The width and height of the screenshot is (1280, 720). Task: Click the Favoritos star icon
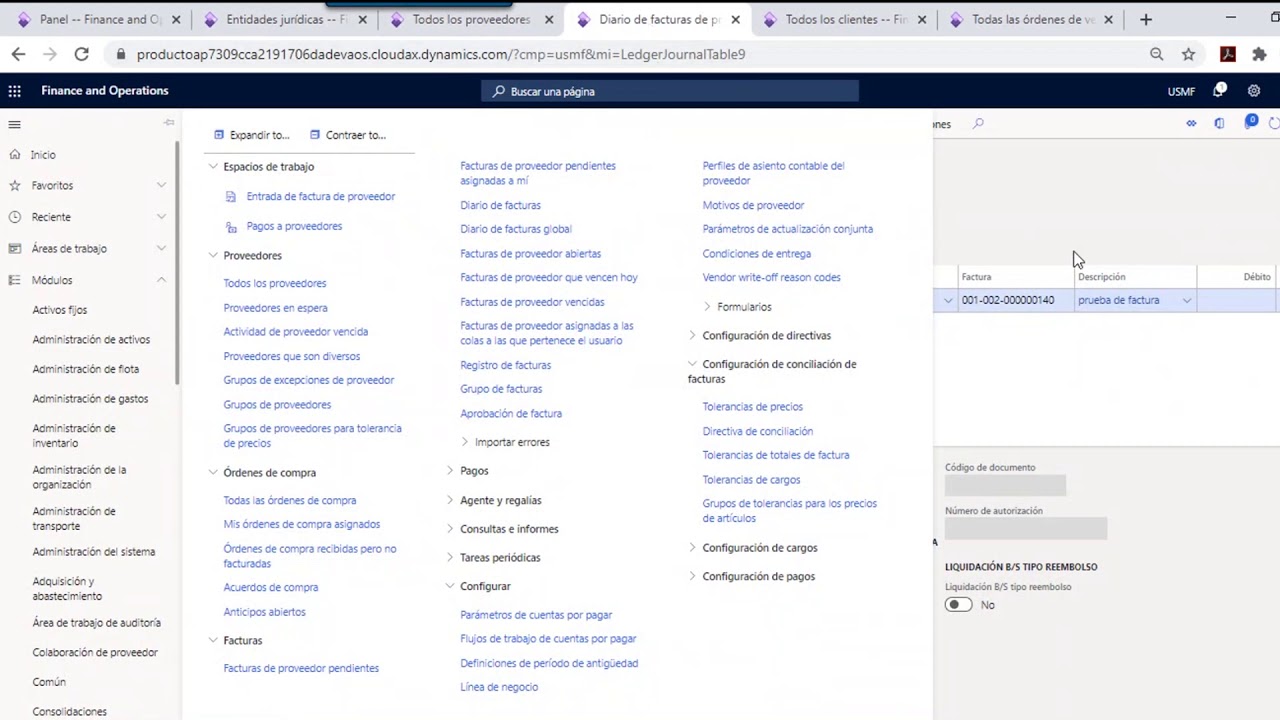point(15,186)
